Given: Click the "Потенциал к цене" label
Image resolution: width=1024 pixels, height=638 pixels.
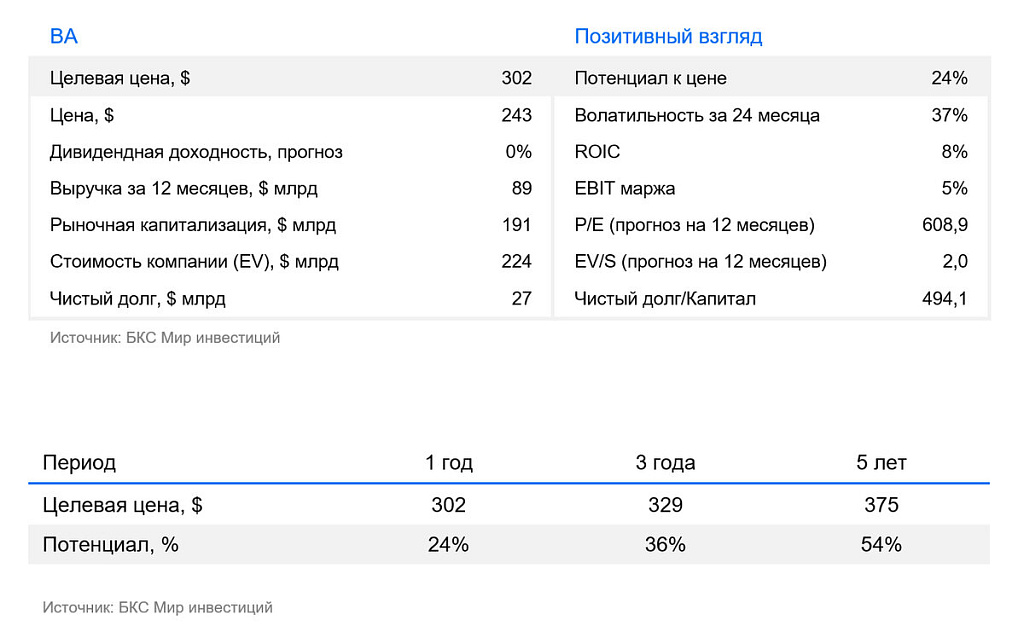Looking at the screenshot, I should (x=650, y=78).
